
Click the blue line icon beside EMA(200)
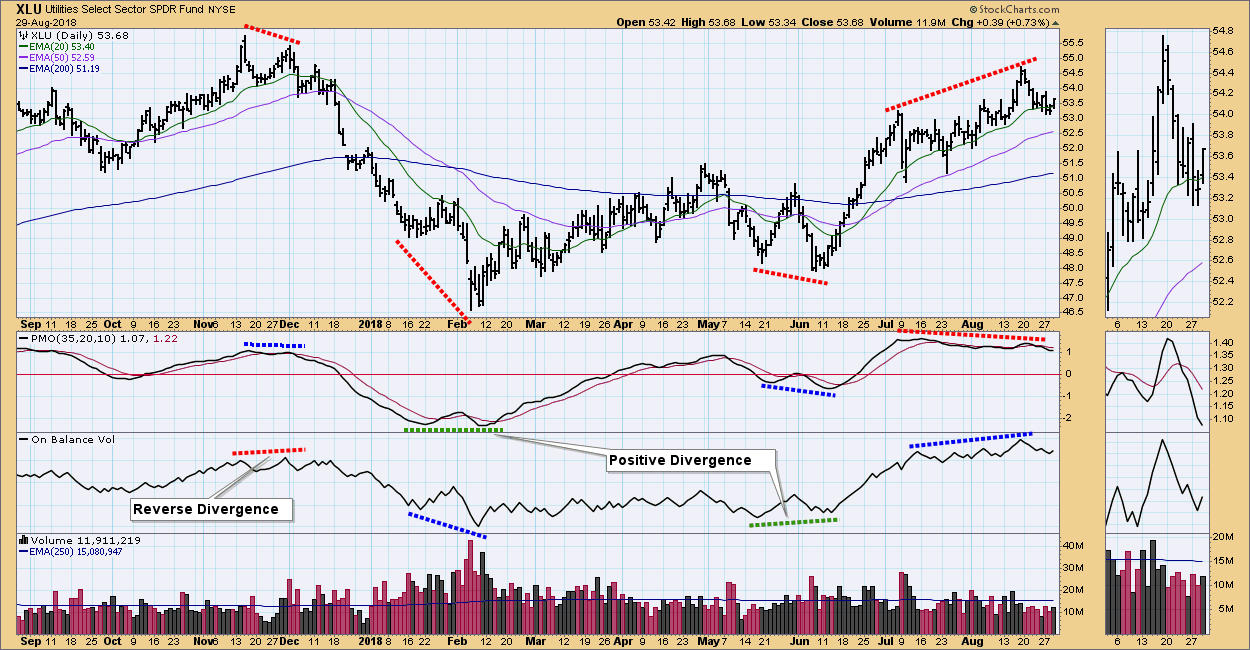[x=25, y=68]
